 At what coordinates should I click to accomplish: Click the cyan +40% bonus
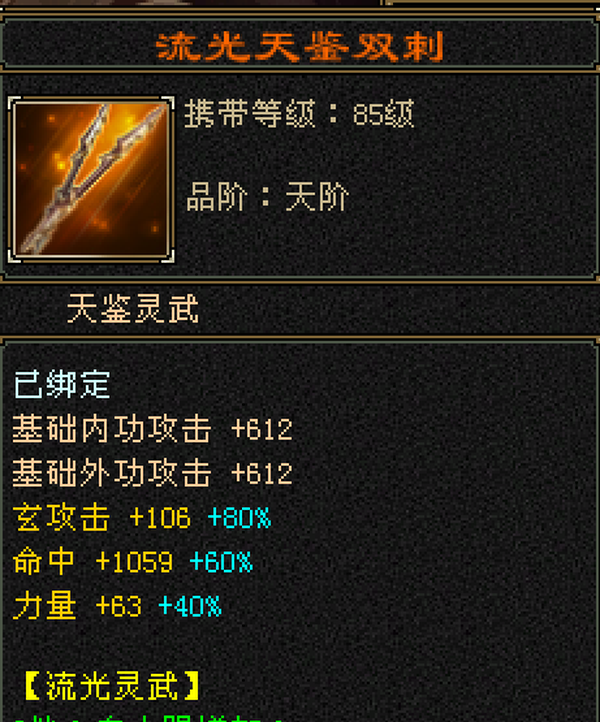tap(190, 606)
